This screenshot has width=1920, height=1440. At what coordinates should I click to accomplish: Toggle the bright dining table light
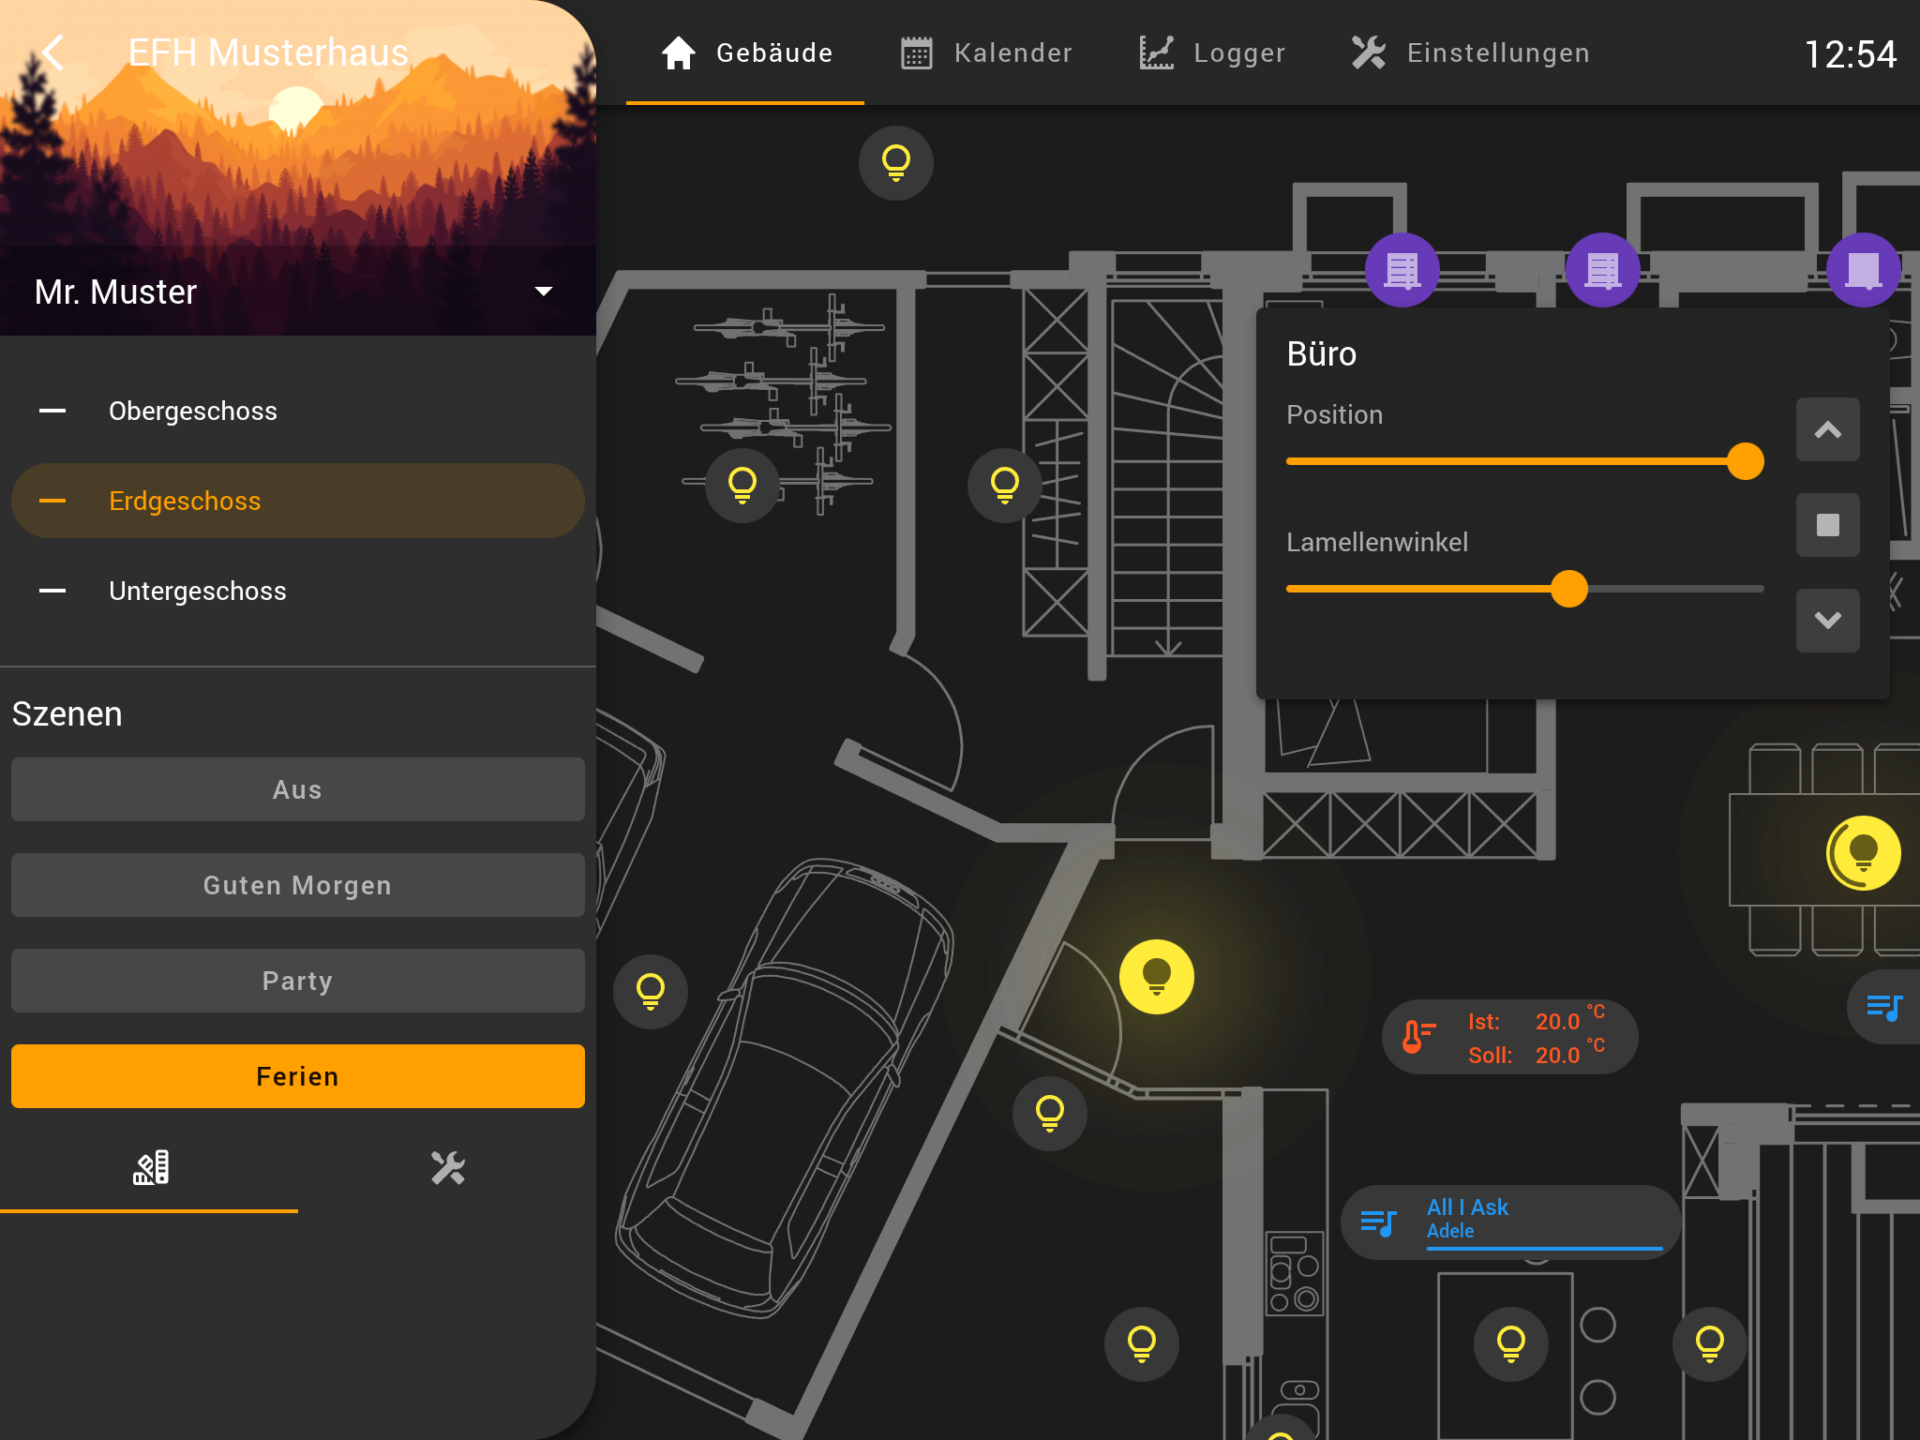tap(1862, 853)
